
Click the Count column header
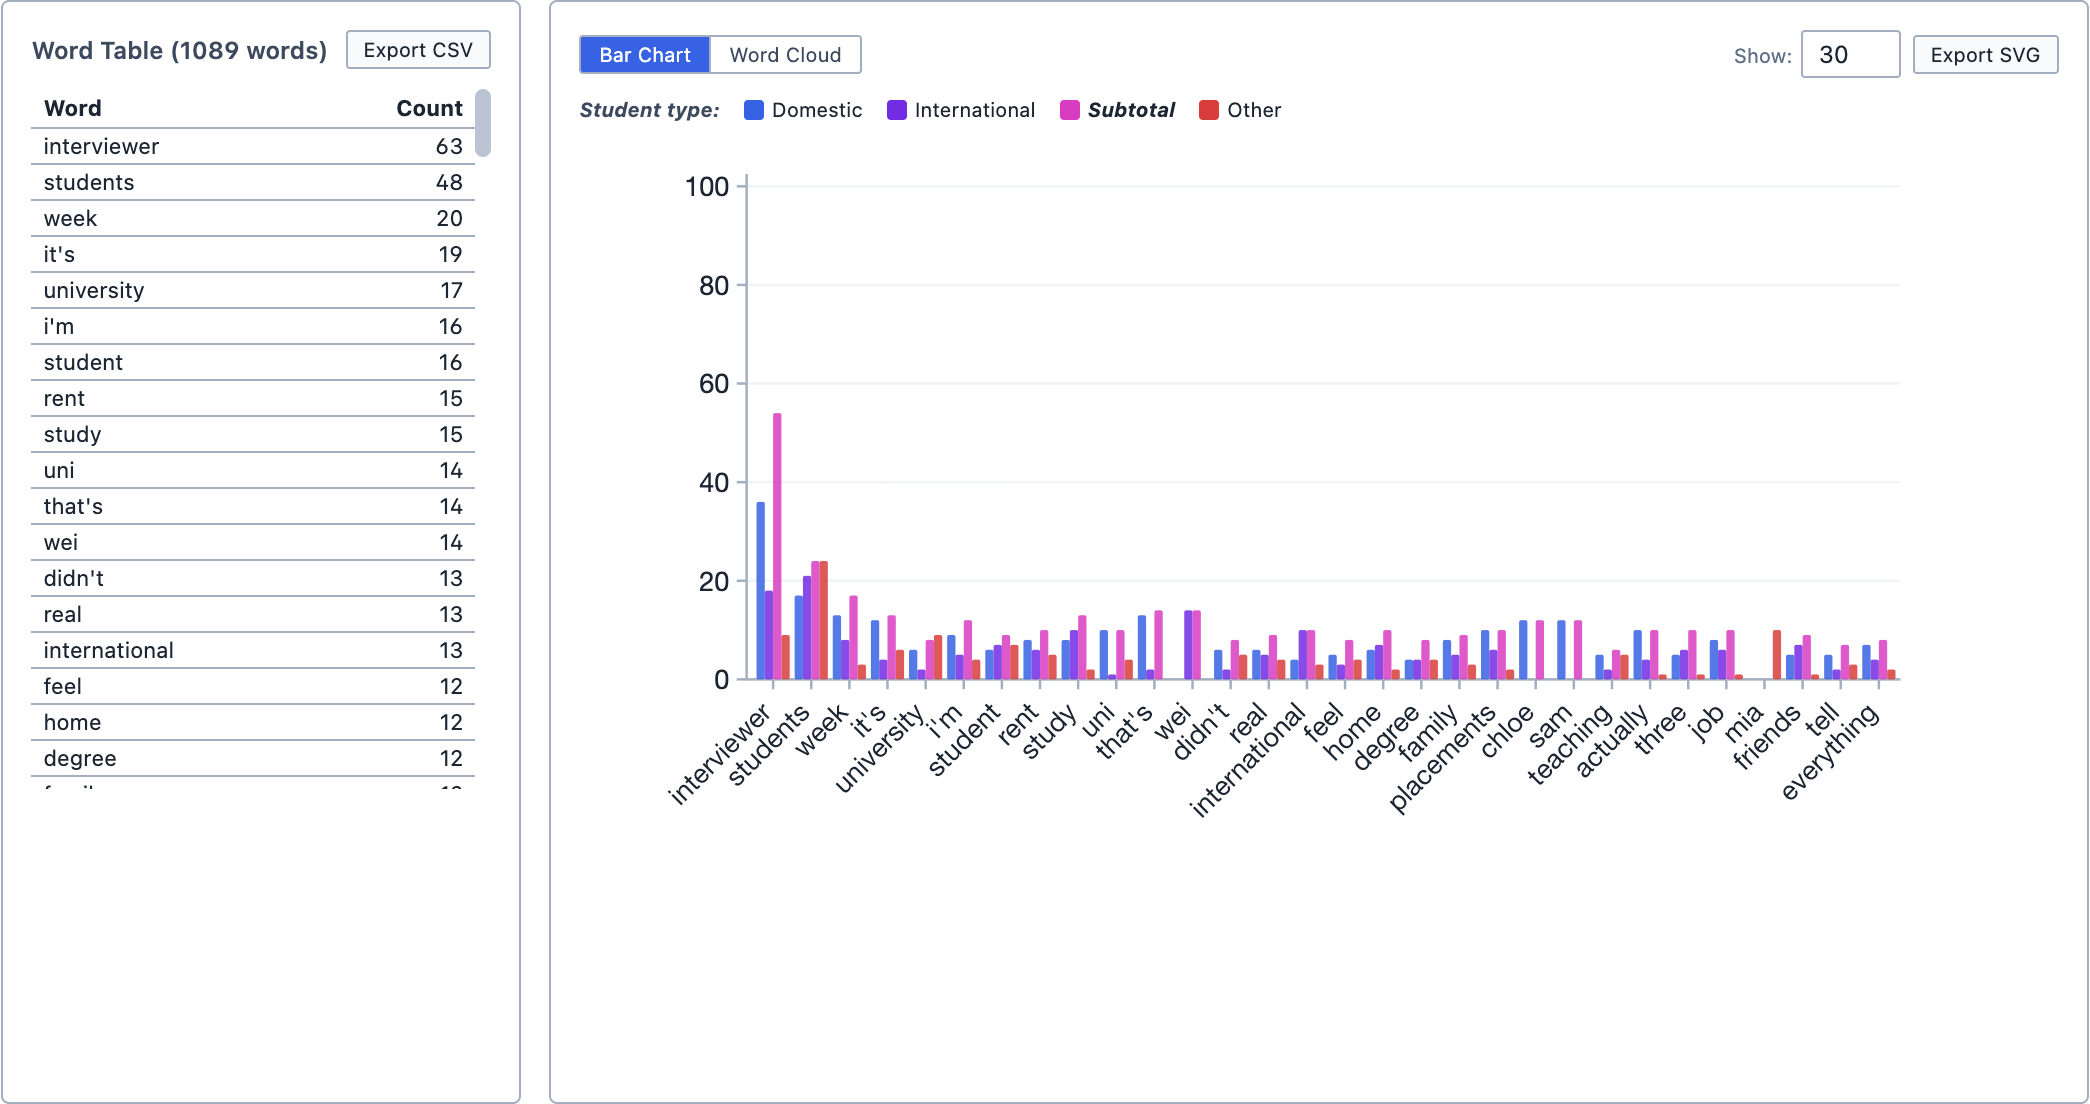[429, 108]
